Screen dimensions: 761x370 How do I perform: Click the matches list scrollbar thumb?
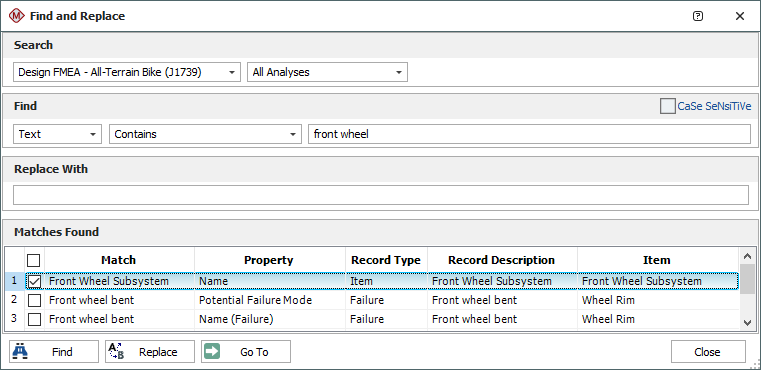[747, 279]
